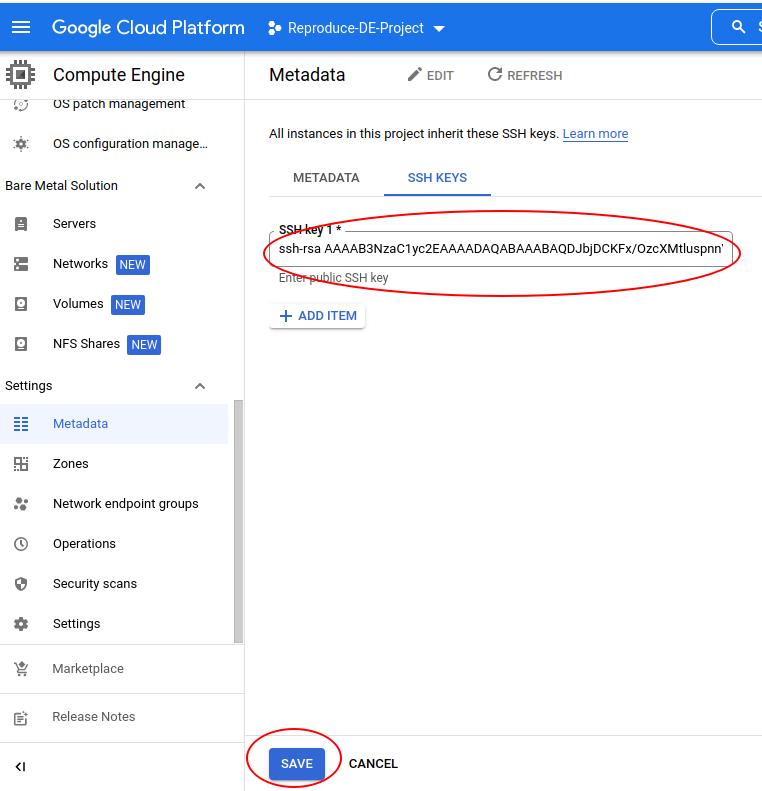This screenshot has width=762, height=791.
Task: Click the OS patch management icon
Action: pos(21,104)
